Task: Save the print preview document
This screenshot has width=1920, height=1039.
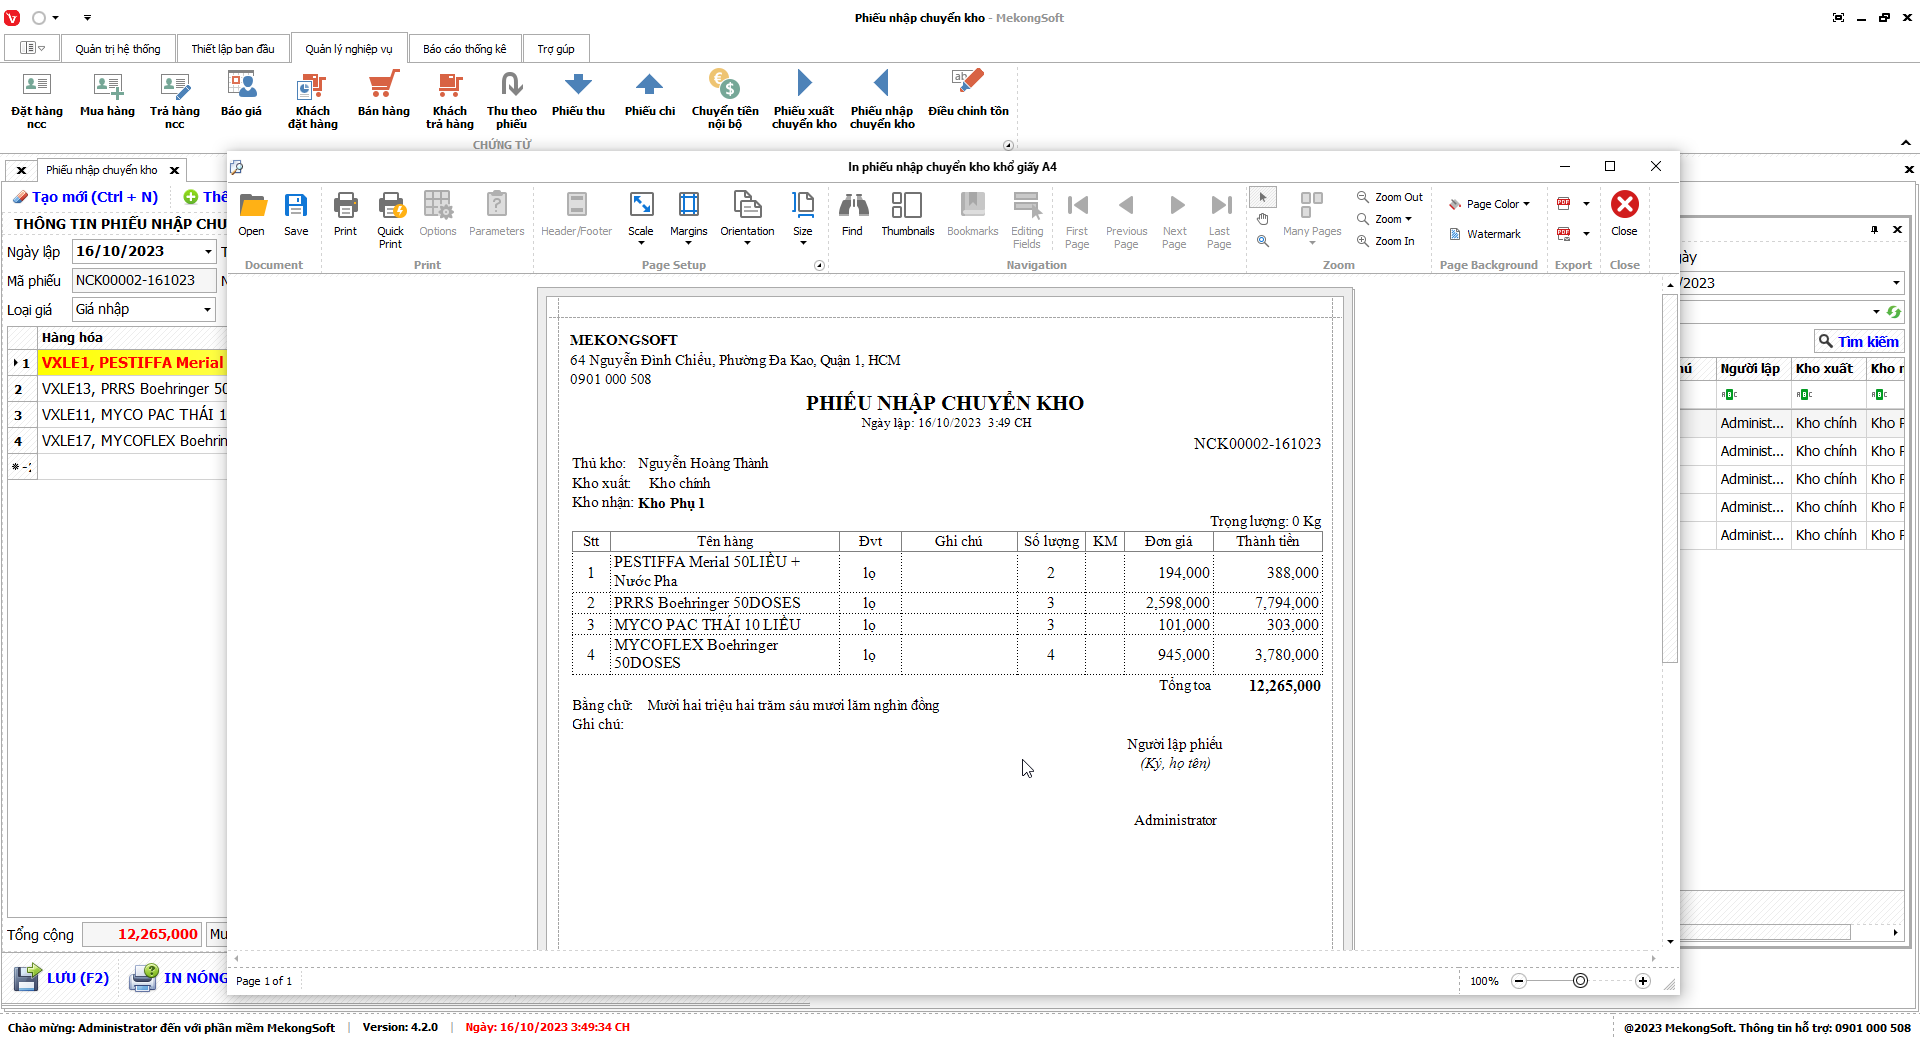Action: coord(296,215)
